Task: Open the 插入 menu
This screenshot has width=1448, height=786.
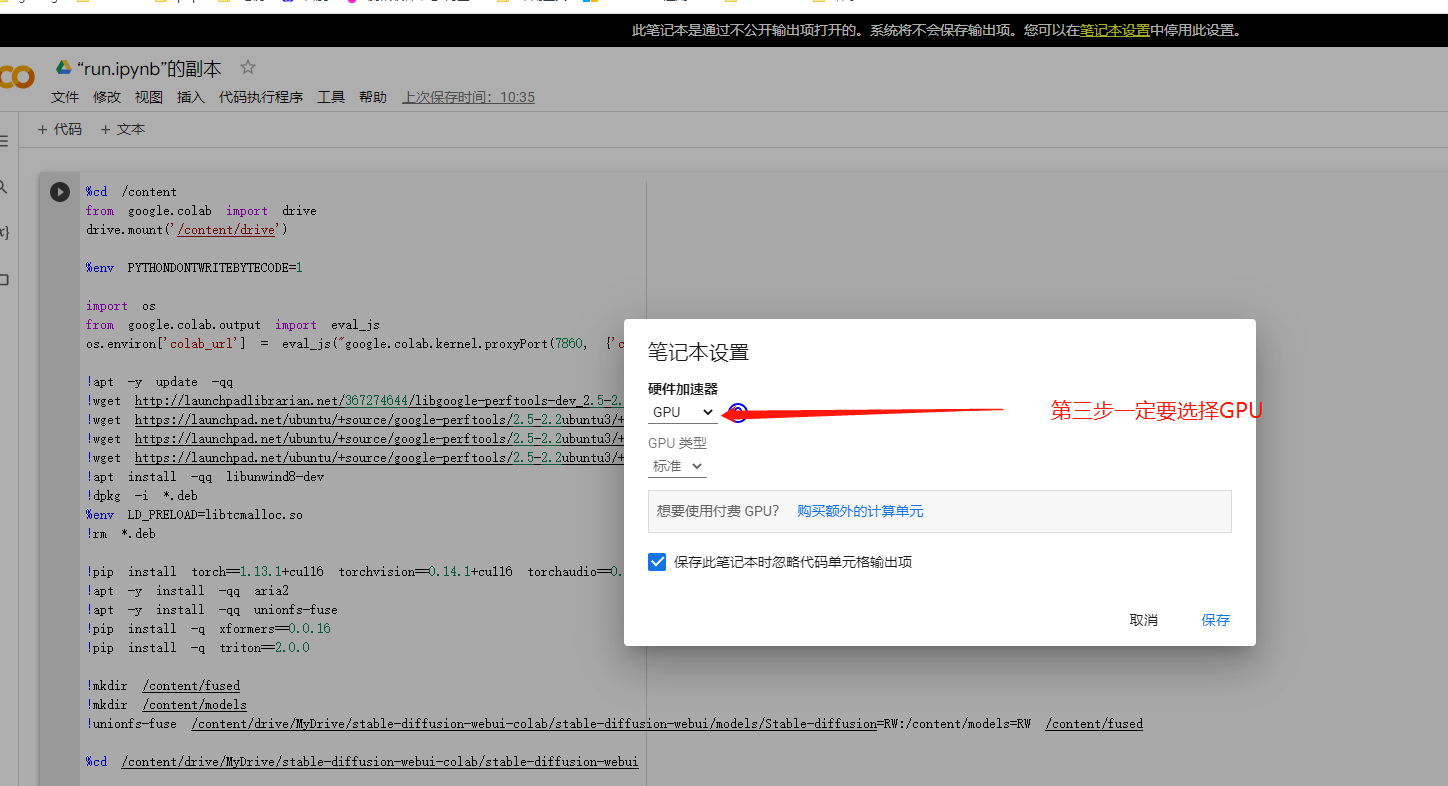Action: [x=191, y=97]
